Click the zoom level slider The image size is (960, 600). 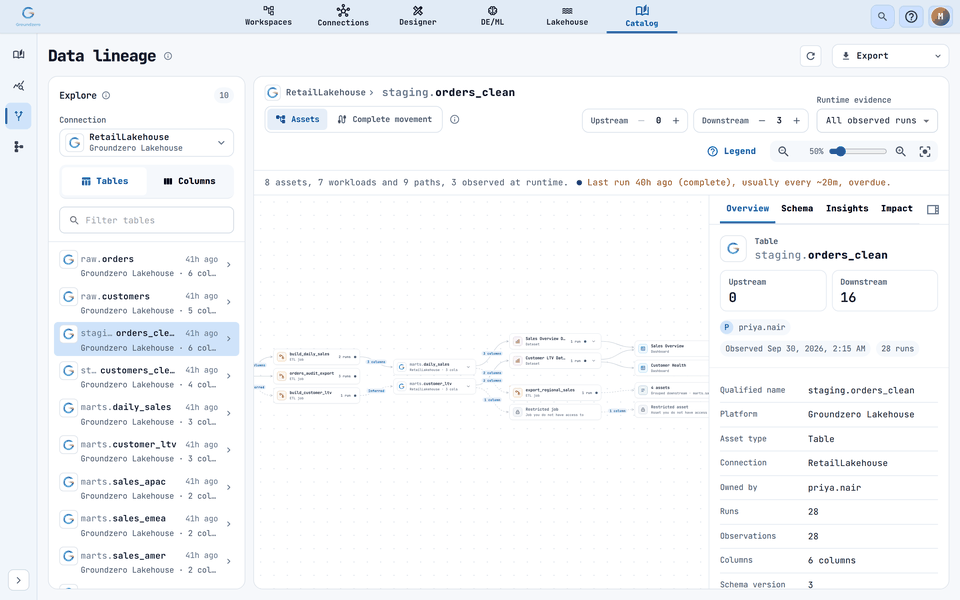click(x=858, y=151)
